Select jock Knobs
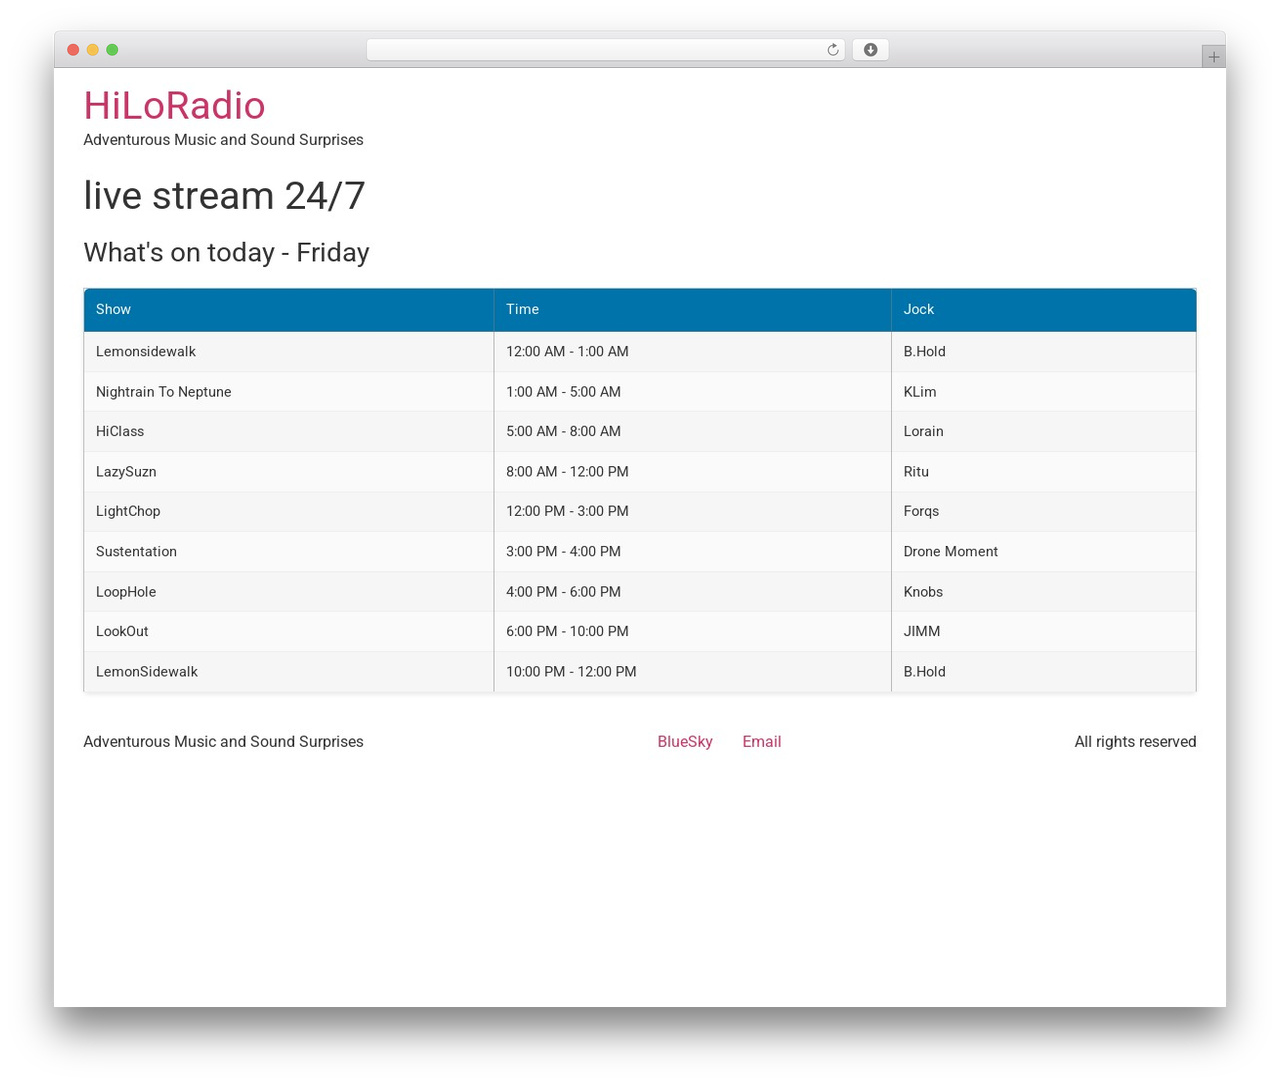Screen dimensions: 1280x1084 923,592
